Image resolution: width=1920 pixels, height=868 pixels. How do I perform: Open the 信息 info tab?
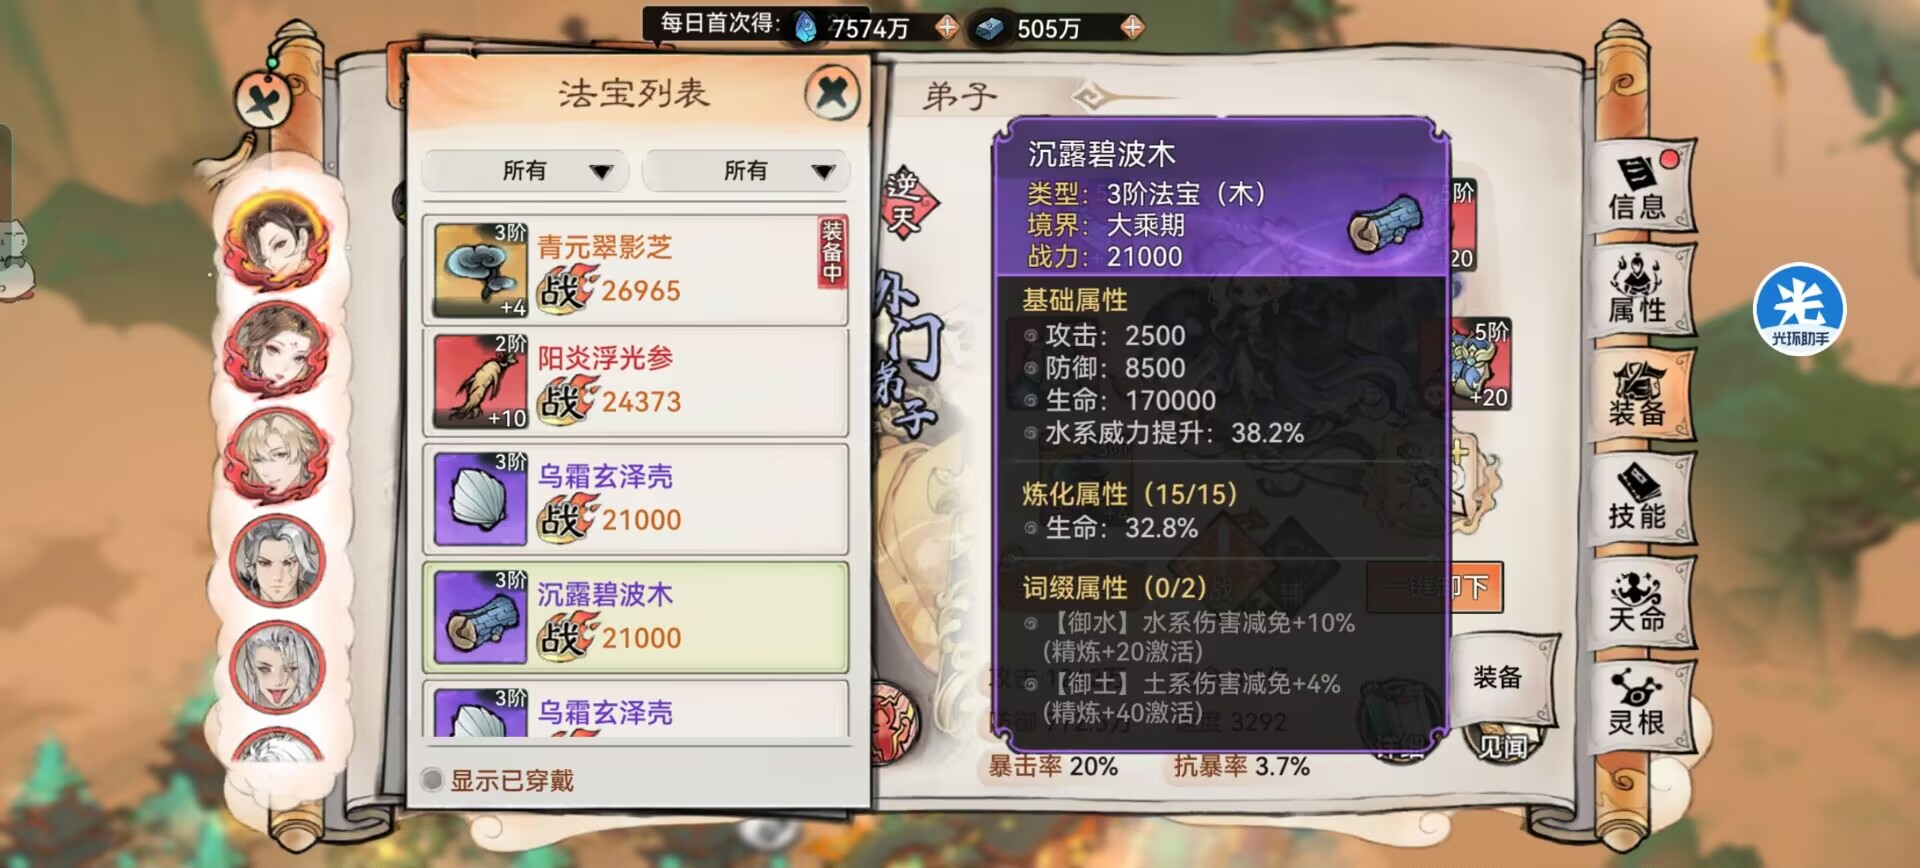1640,187
